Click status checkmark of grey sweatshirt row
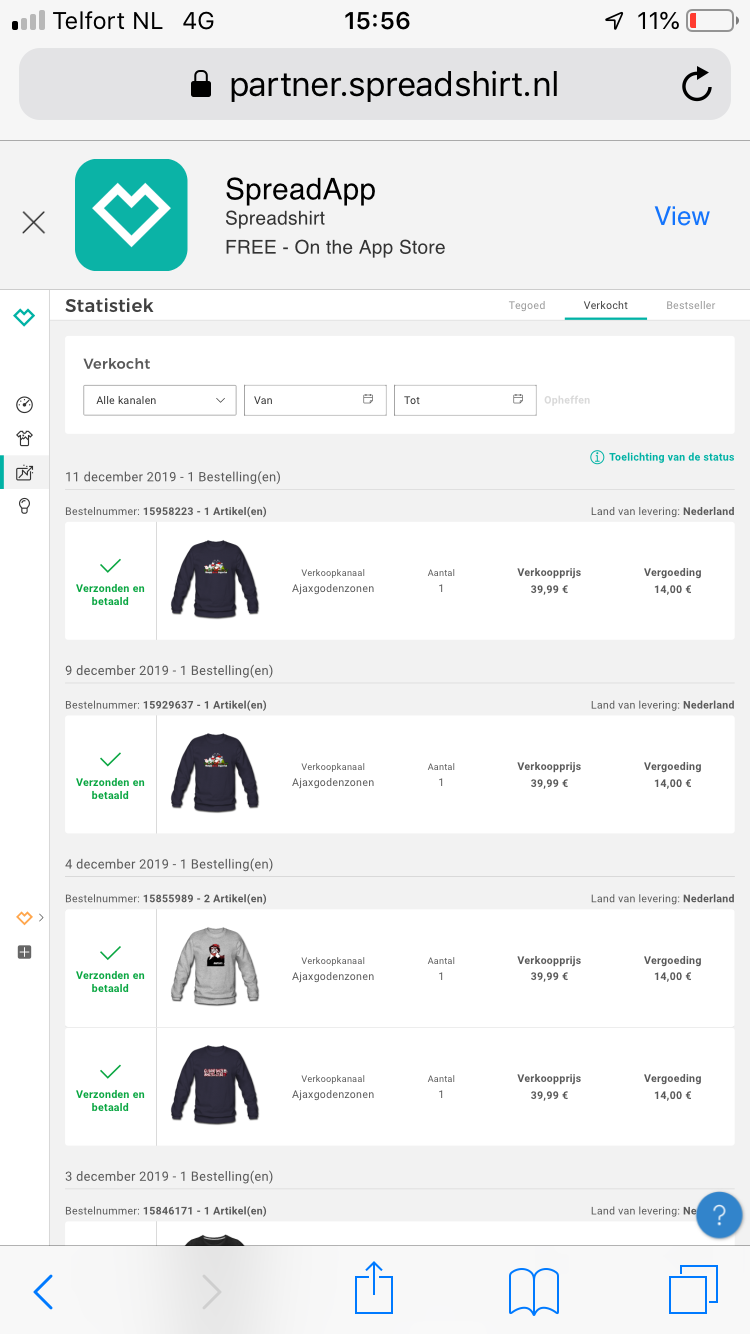 [x=110, y=953]
